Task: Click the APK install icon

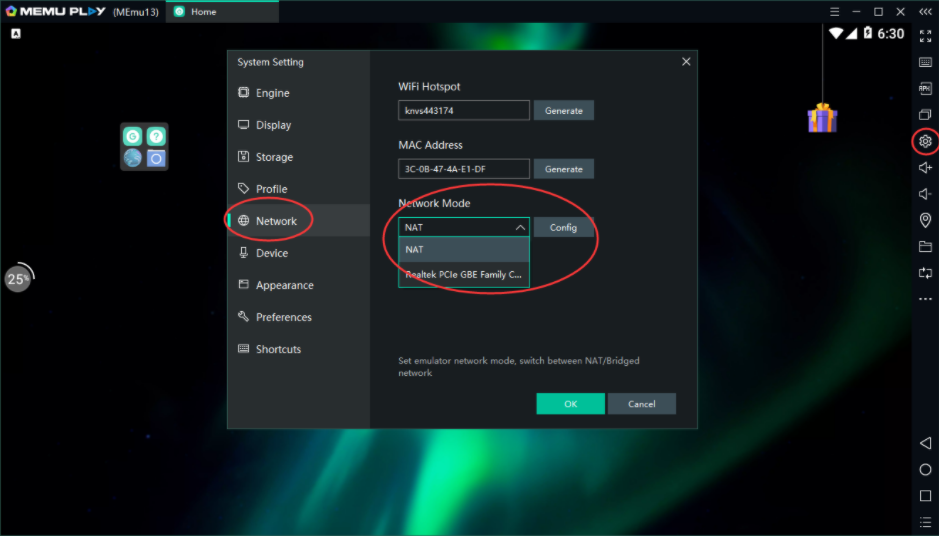Action: coord(925,88)
